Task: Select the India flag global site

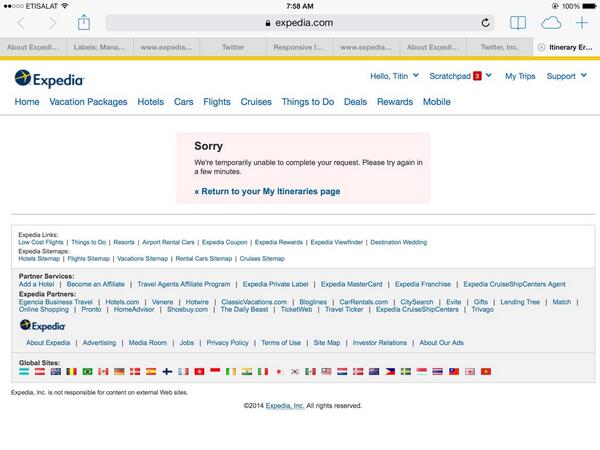Action: click(247, 372)
